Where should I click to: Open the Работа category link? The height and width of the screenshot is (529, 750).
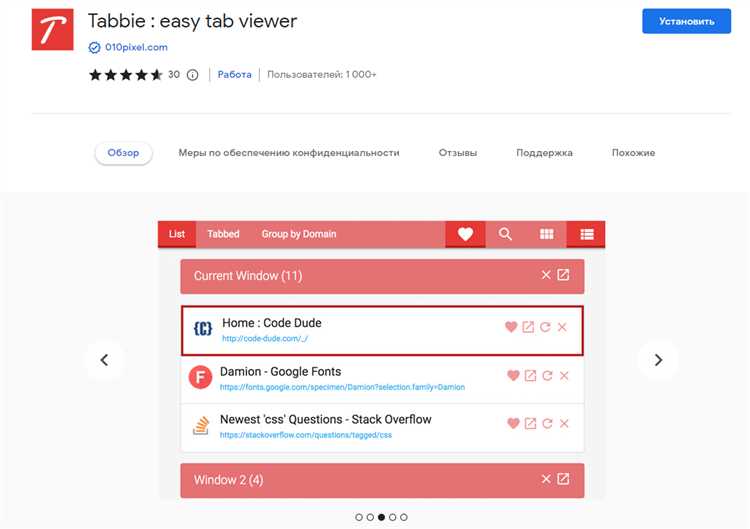[234, 75]
